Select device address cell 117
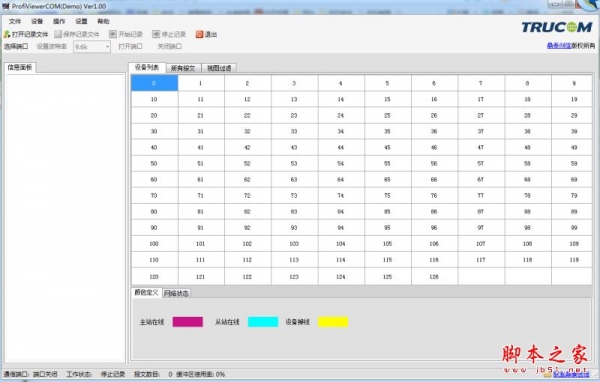 pyautogui.click(x=481, y=260)
